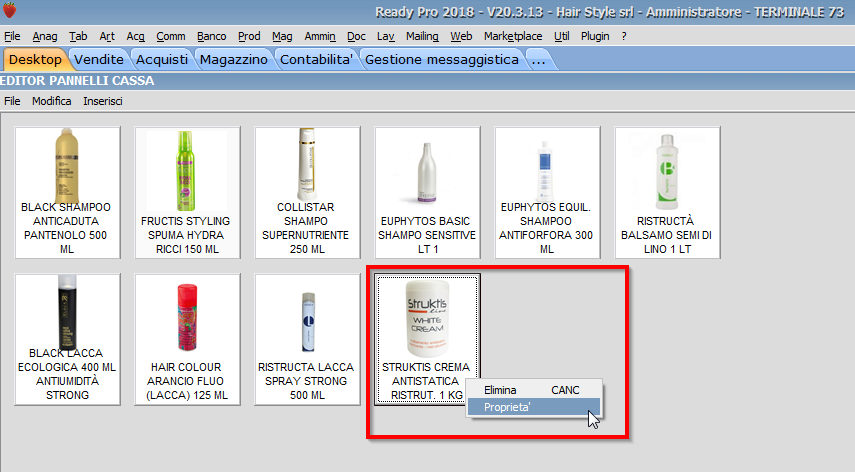
Task: Open the Inserisci menu of the editor
Action: (x=103, y=101)
